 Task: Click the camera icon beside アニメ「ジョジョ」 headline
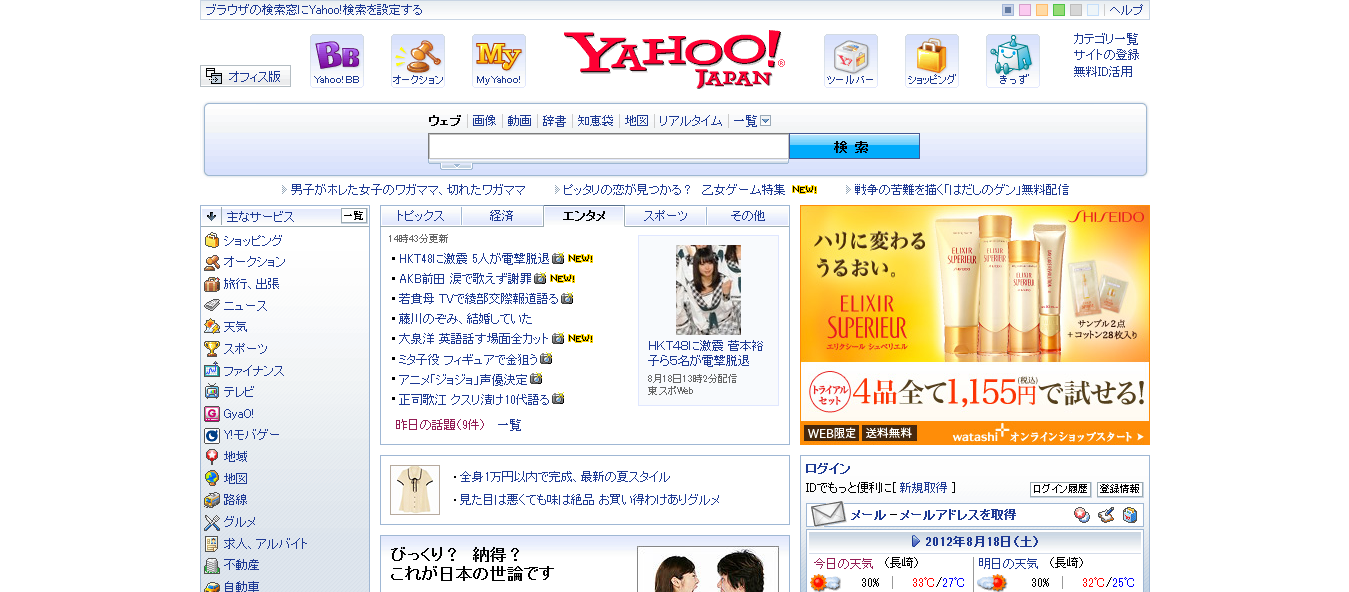pos(536,379)
